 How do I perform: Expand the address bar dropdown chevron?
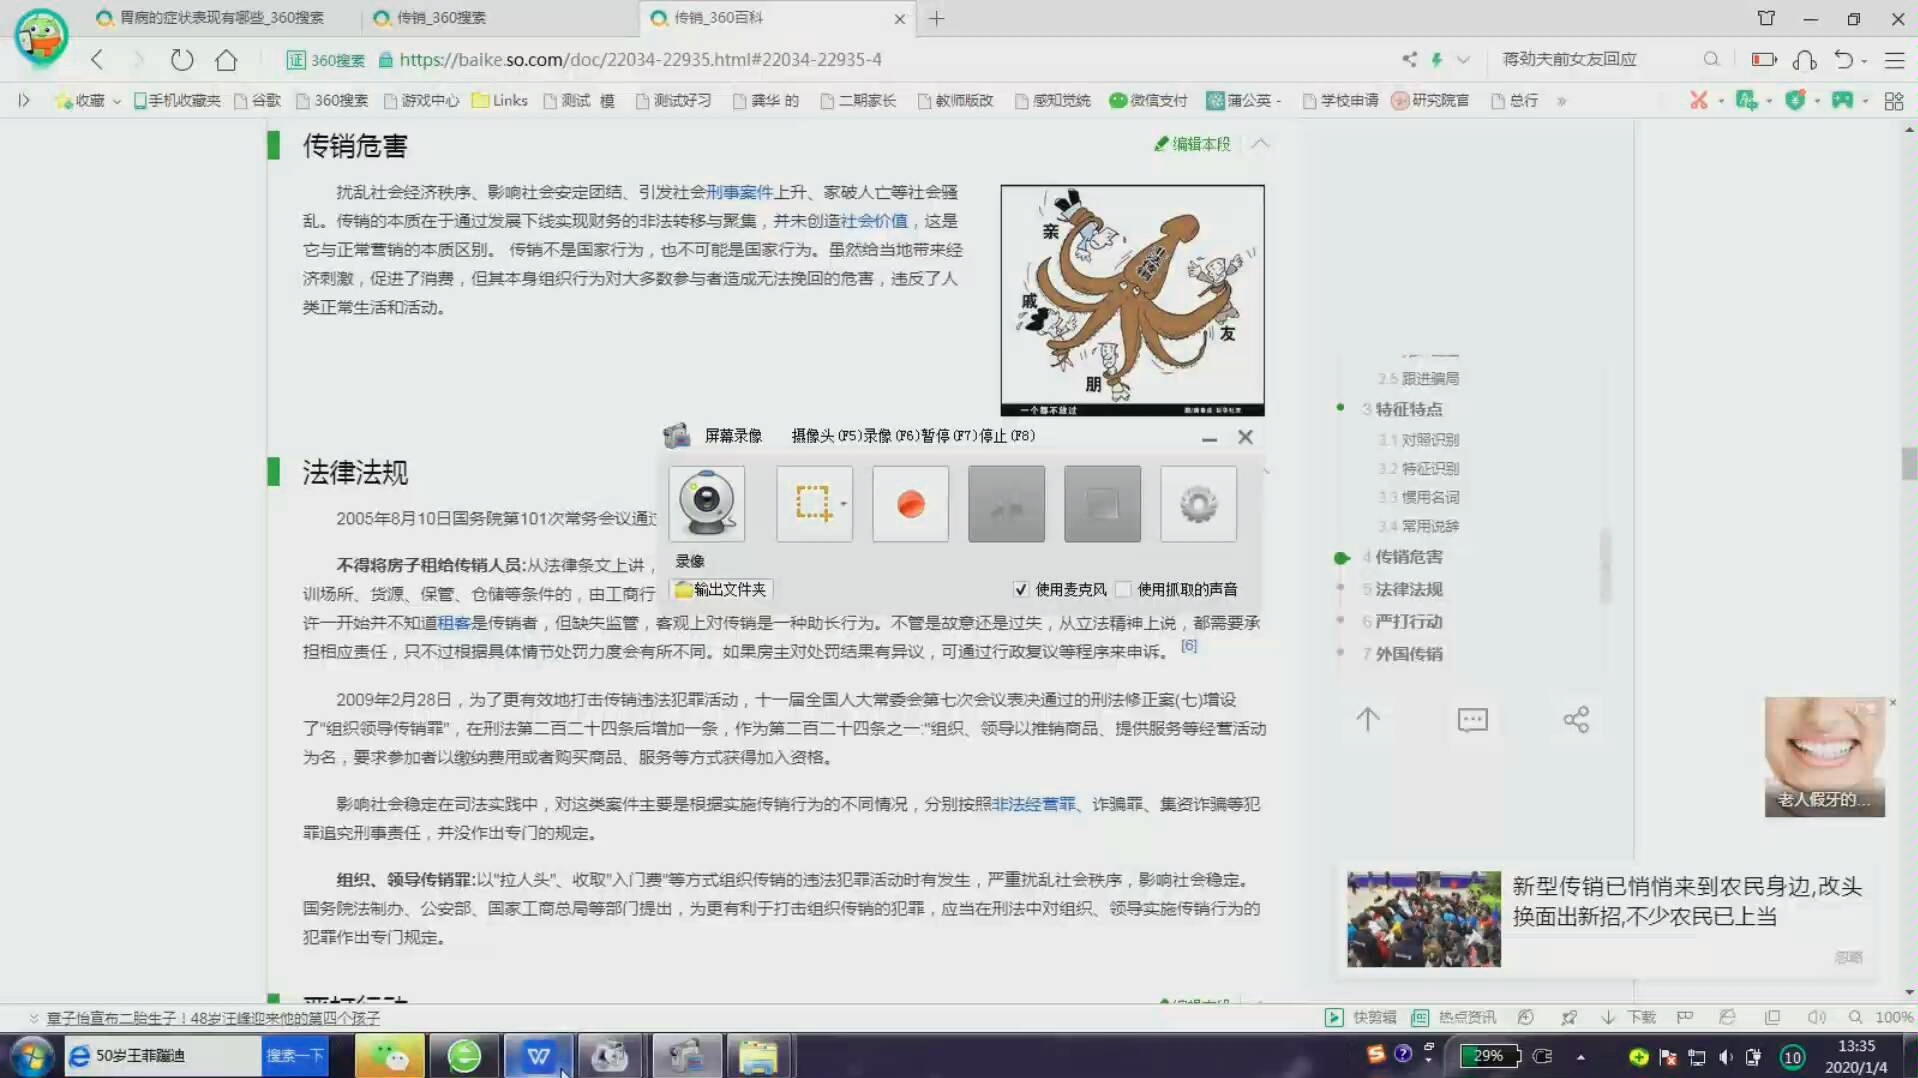coord(1463,60)
